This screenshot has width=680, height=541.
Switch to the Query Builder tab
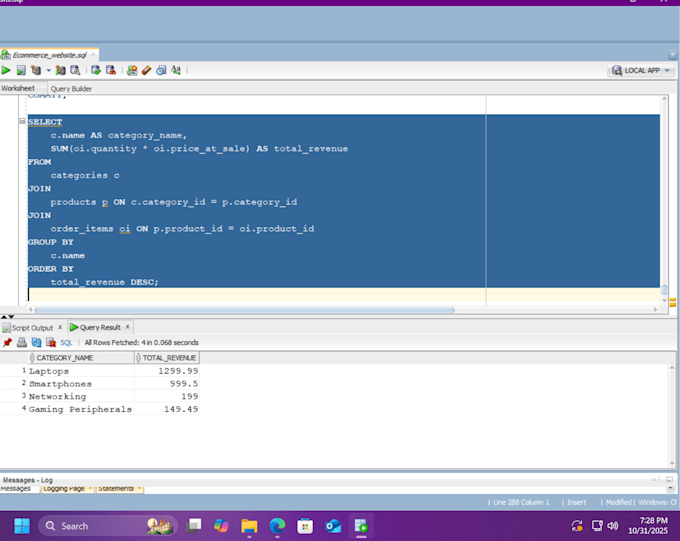click(x=71, y=89)
